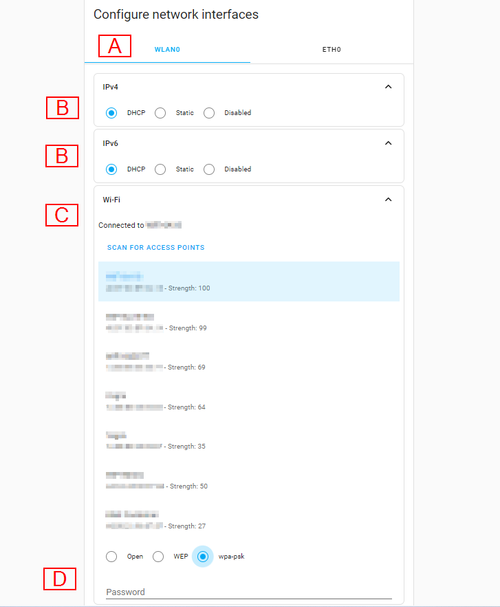Select WEP authentication option
The height and width of the screenshot is (607, 500).
(x=158, y=557)
